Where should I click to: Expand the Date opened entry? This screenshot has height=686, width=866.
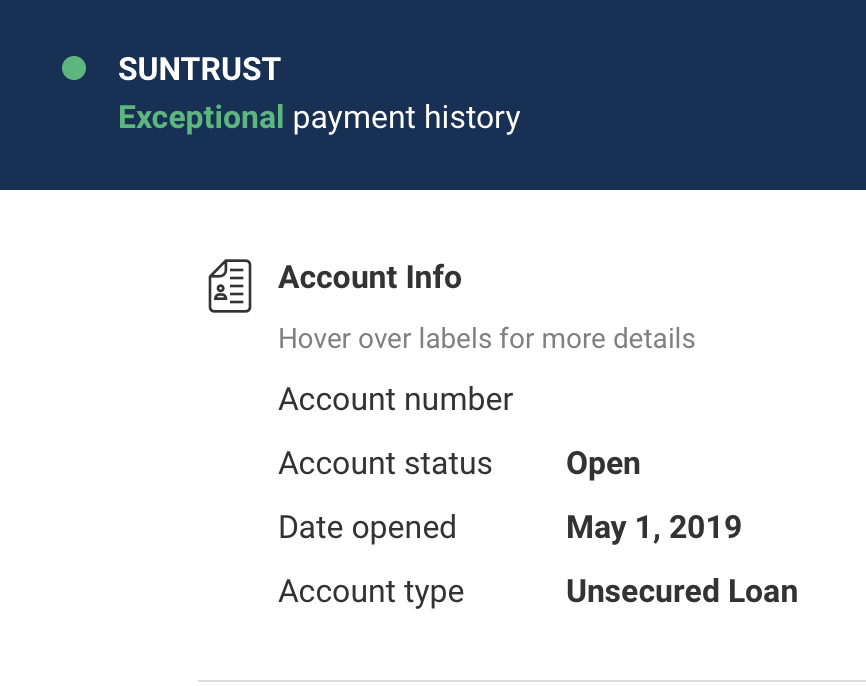[367, 527]
